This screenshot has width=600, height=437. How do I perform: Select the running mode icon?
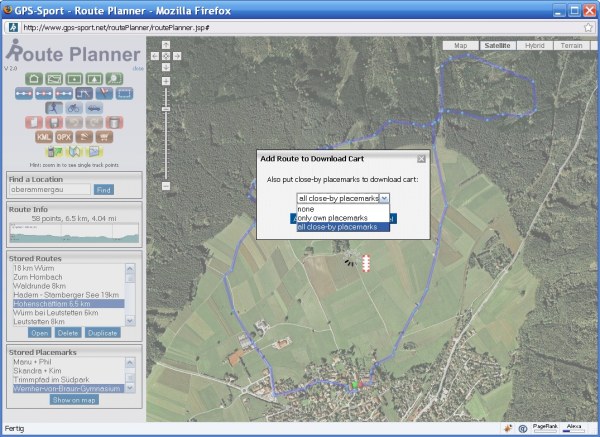click(x=54, y=107)
